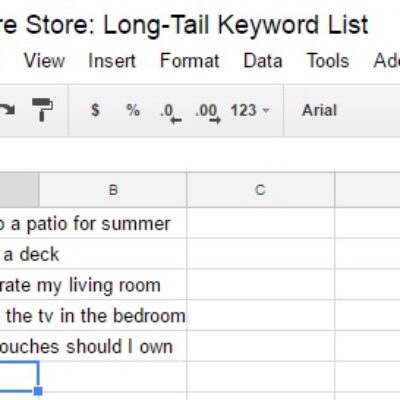400x400 pixels.
Task: Open the View menu
Action: [44, 61]
